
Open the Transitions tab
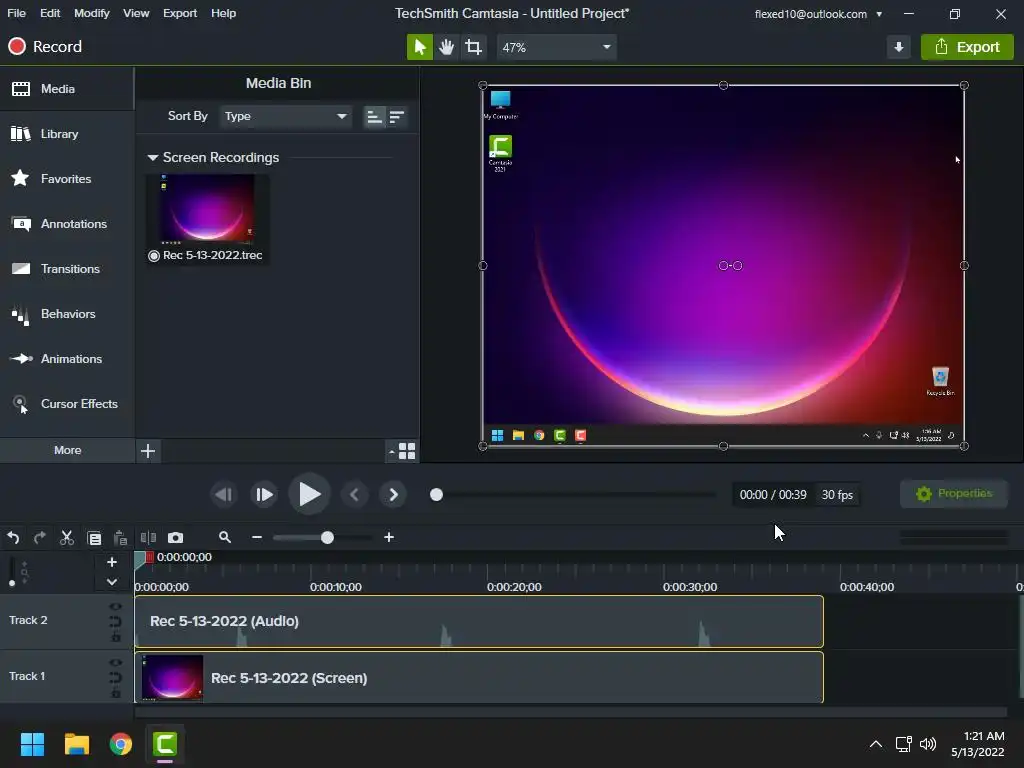pos(67,269)
